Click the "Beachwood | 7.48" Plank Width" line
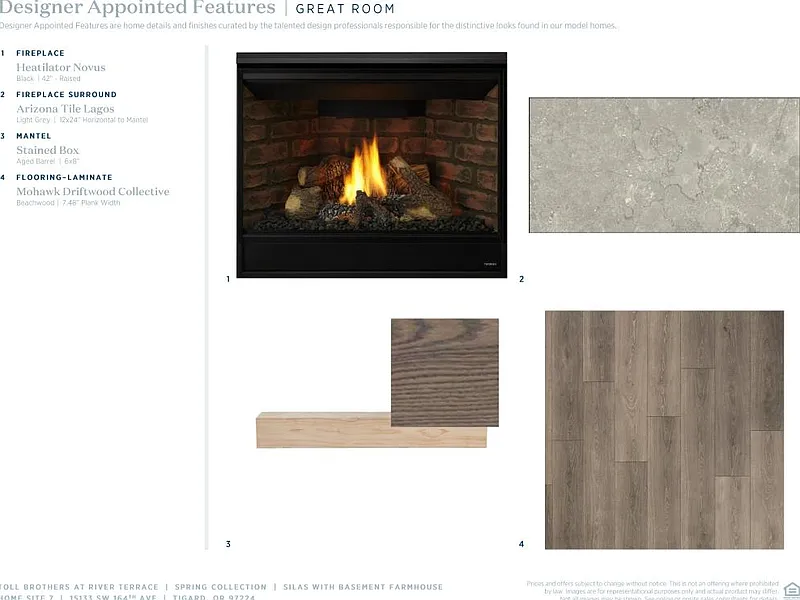Viewport: 800px width, 600px height. 68,203
